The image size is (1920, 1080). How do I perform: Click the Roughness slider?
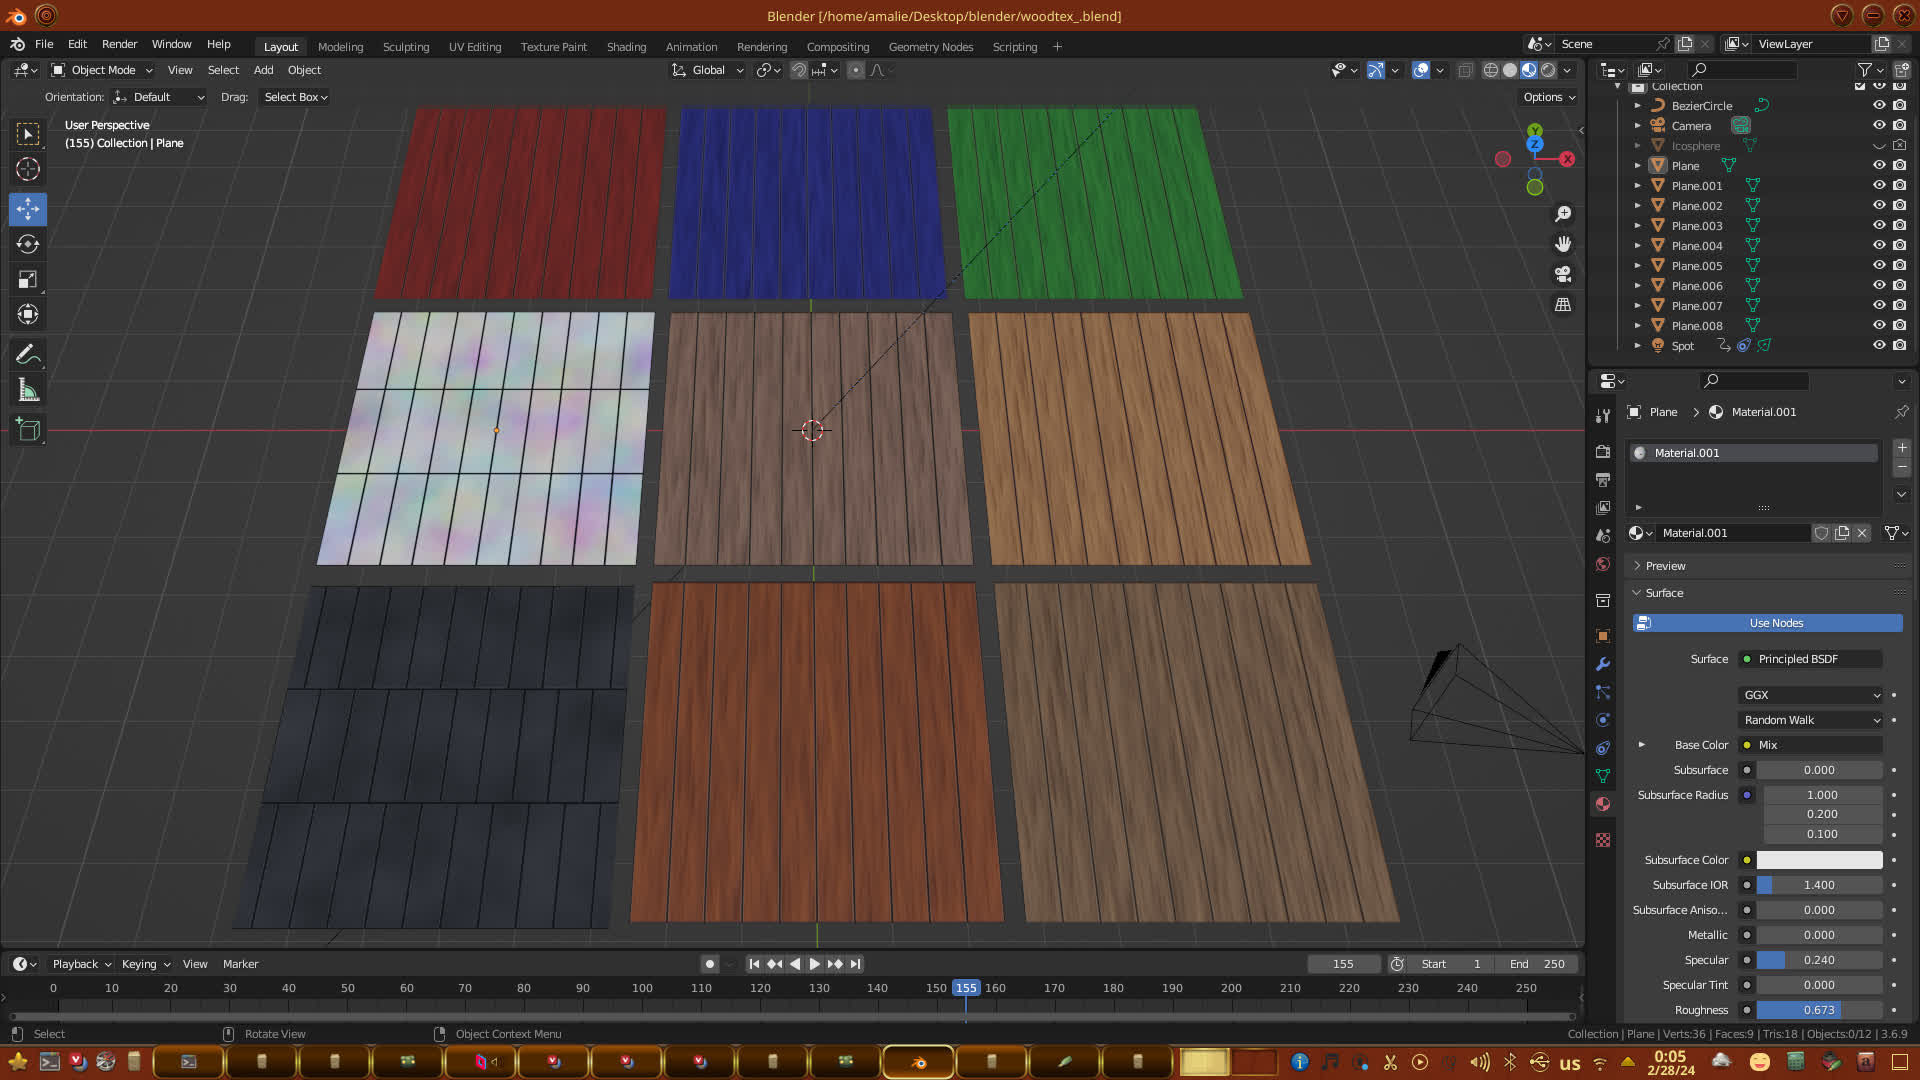1819,1010
